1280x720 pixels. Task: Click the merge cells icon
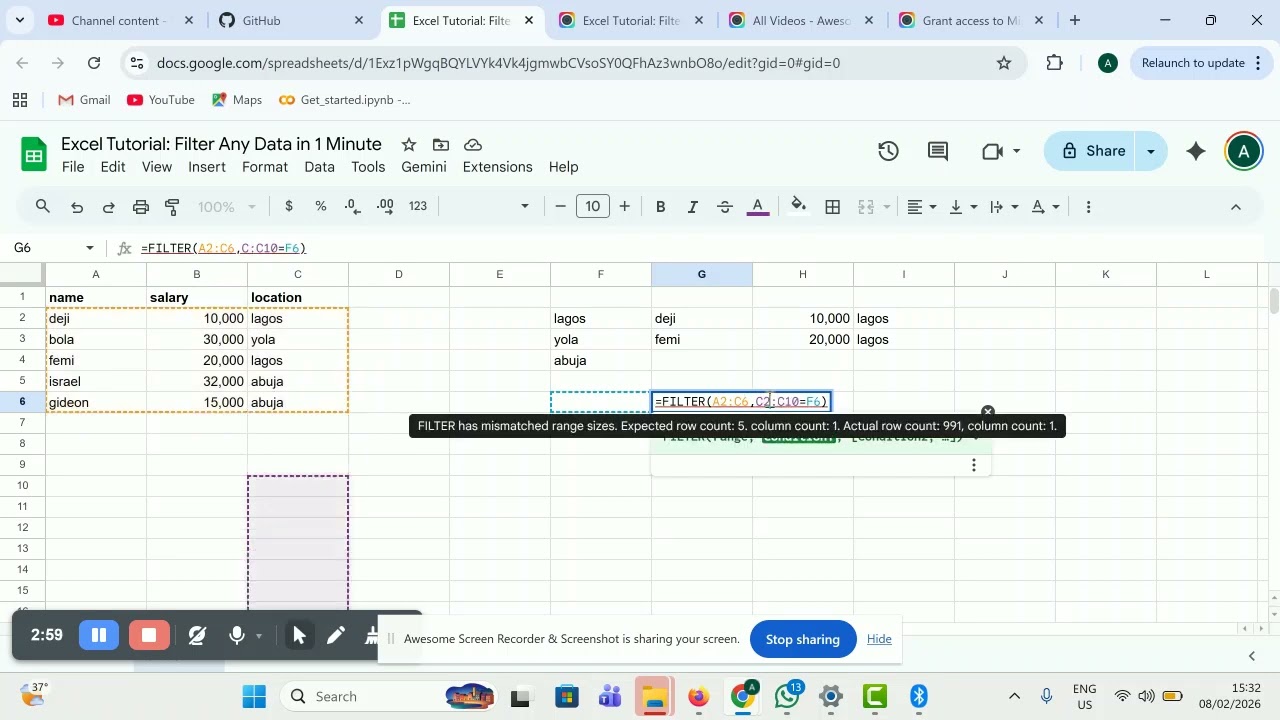click(x=866, y=207)
